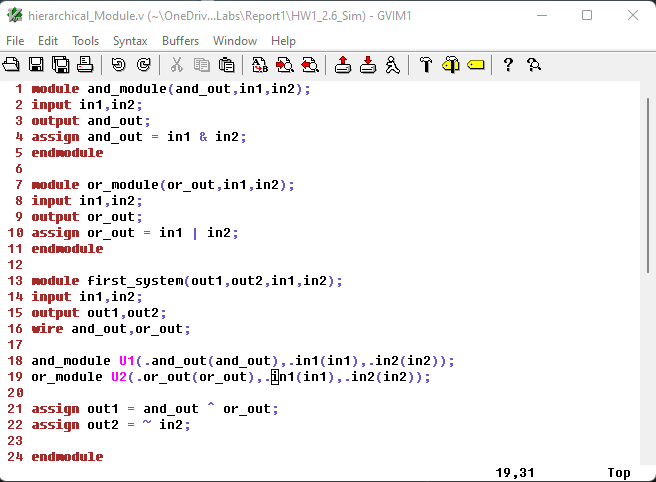Run the Make hammer tool icon
The width and height of the screenshot is (656, 482).
point(426,65)
